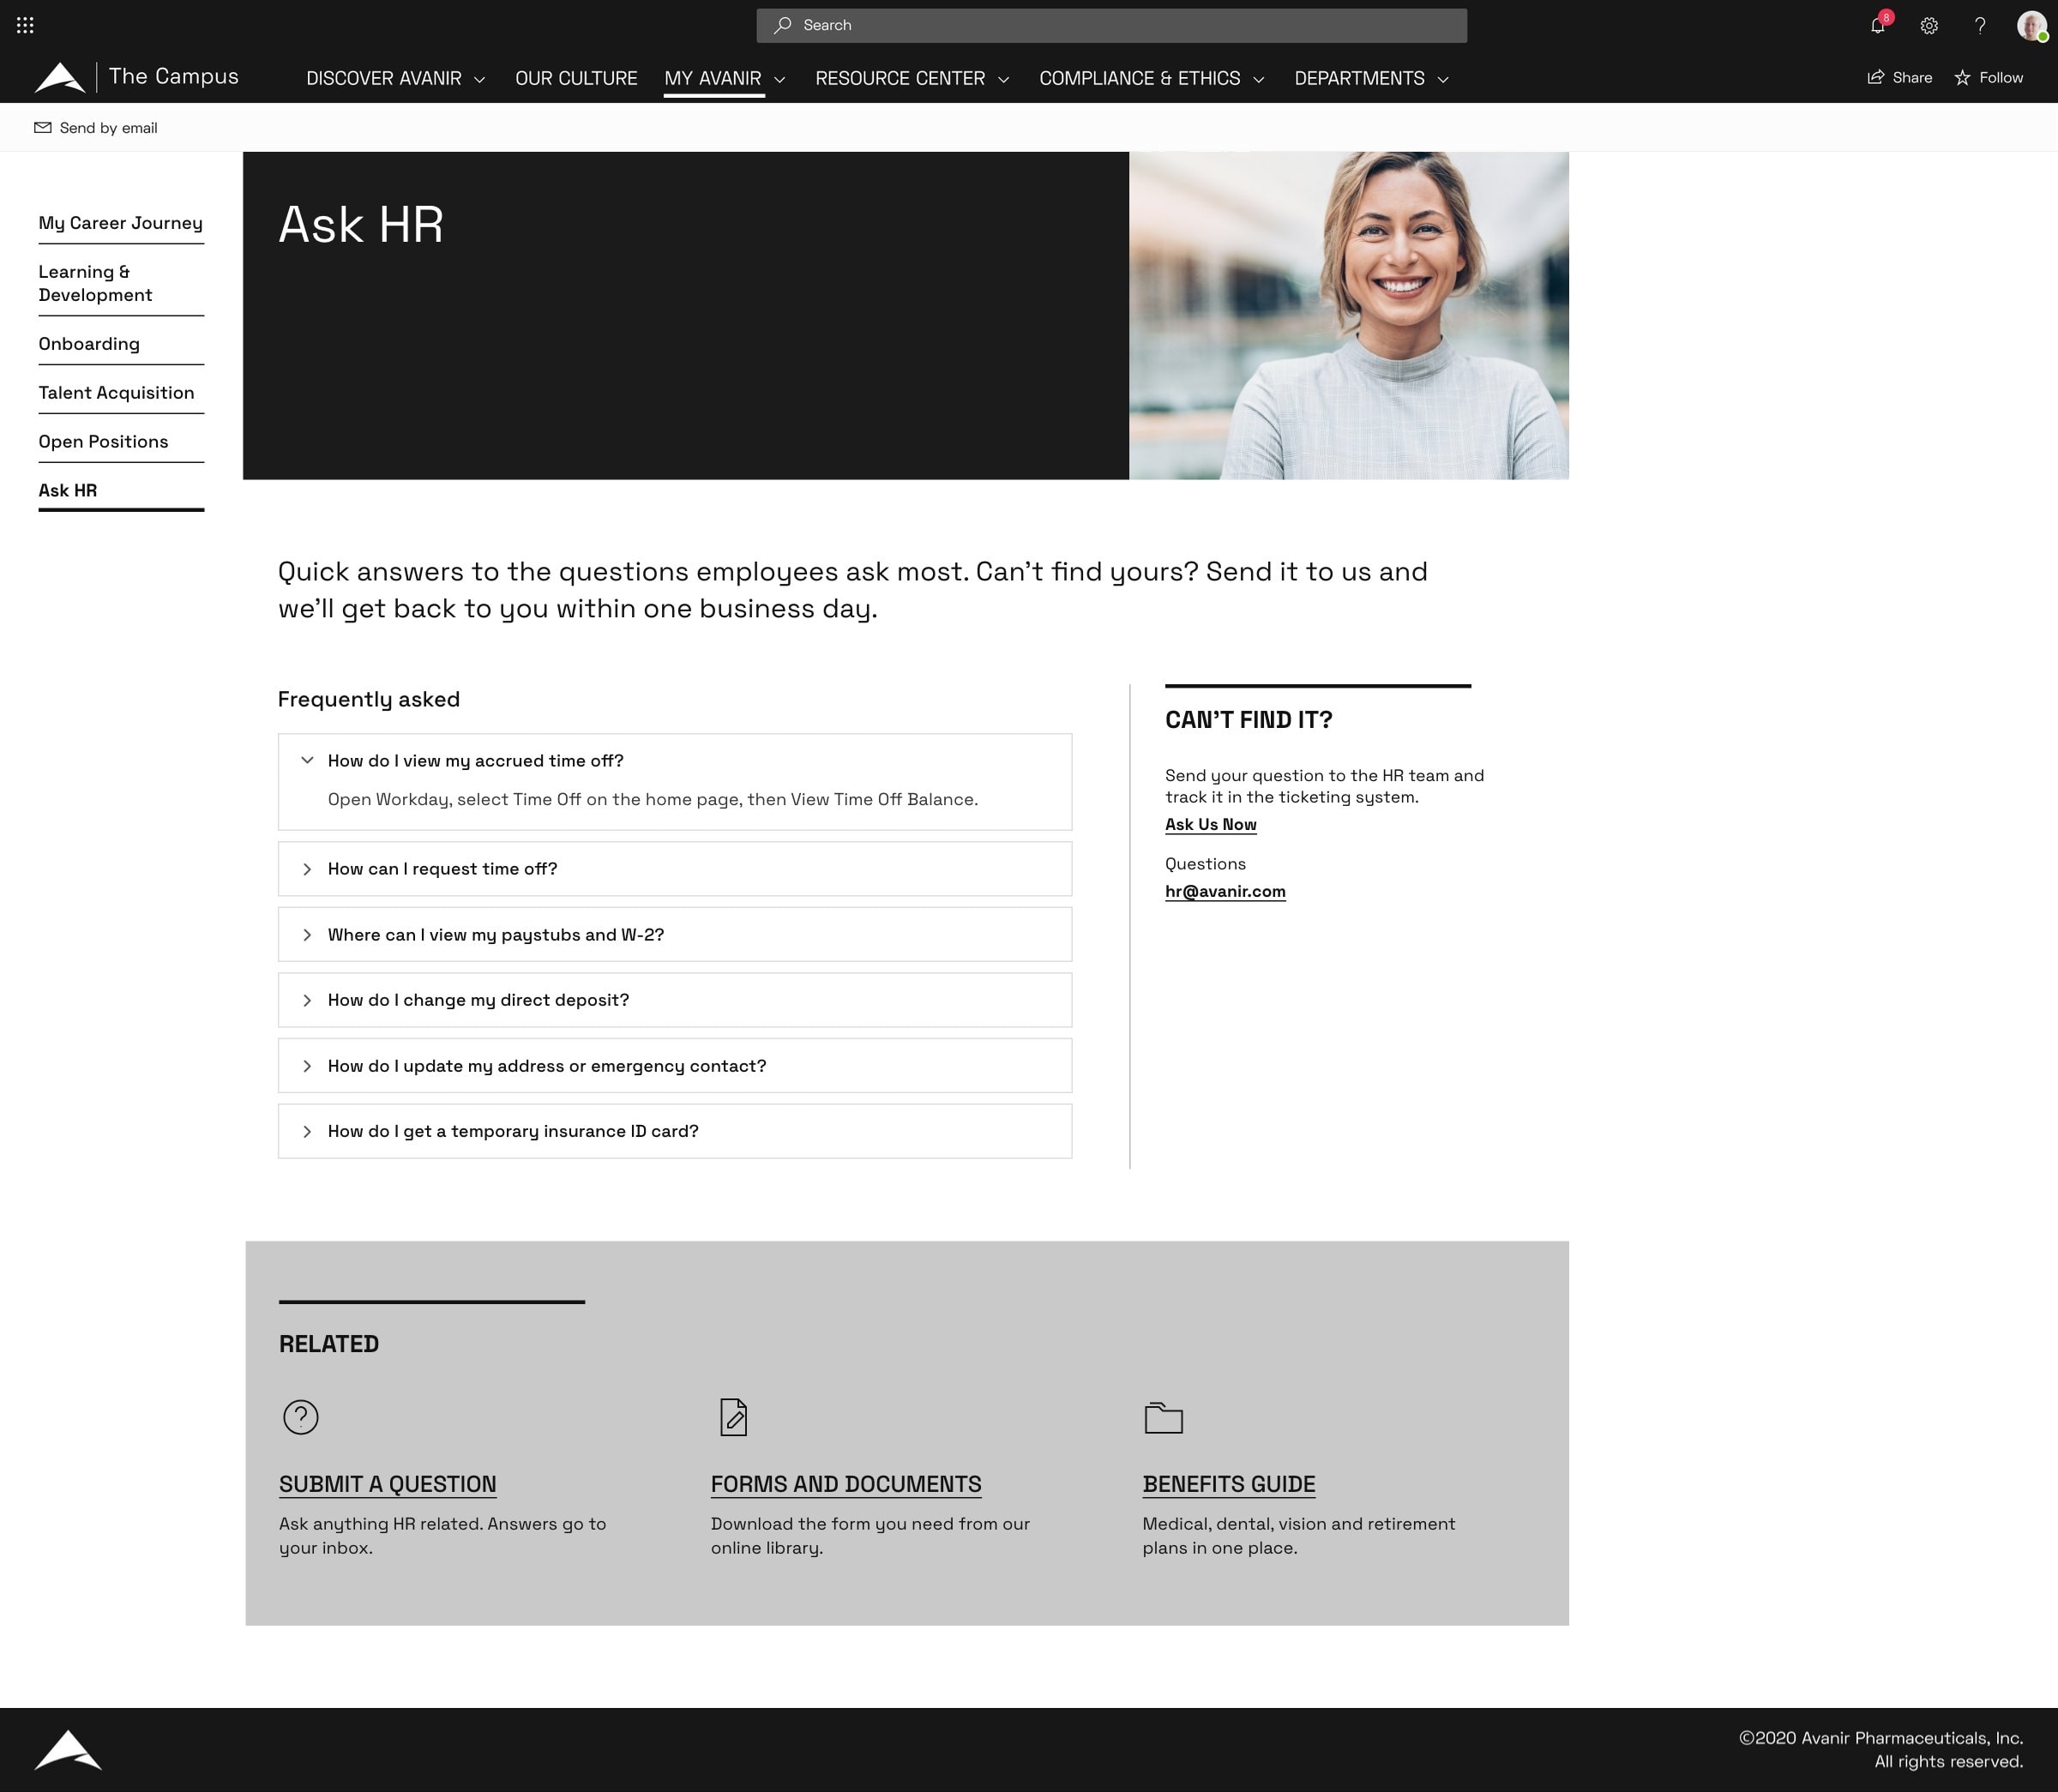This screenshot has width=2058, height=1792.
Task: Open notifications bell icon
Action: (x=1878, y=25)
